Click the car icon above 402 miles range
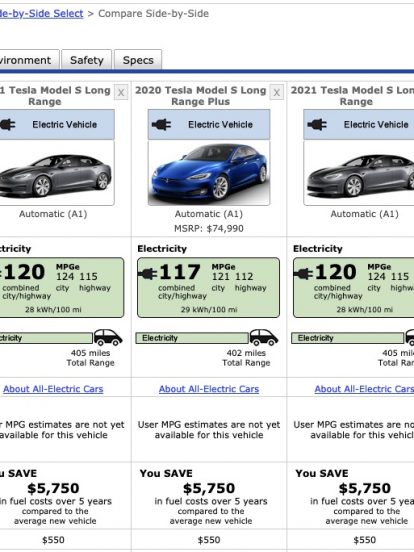 click(x=264, y=337)
